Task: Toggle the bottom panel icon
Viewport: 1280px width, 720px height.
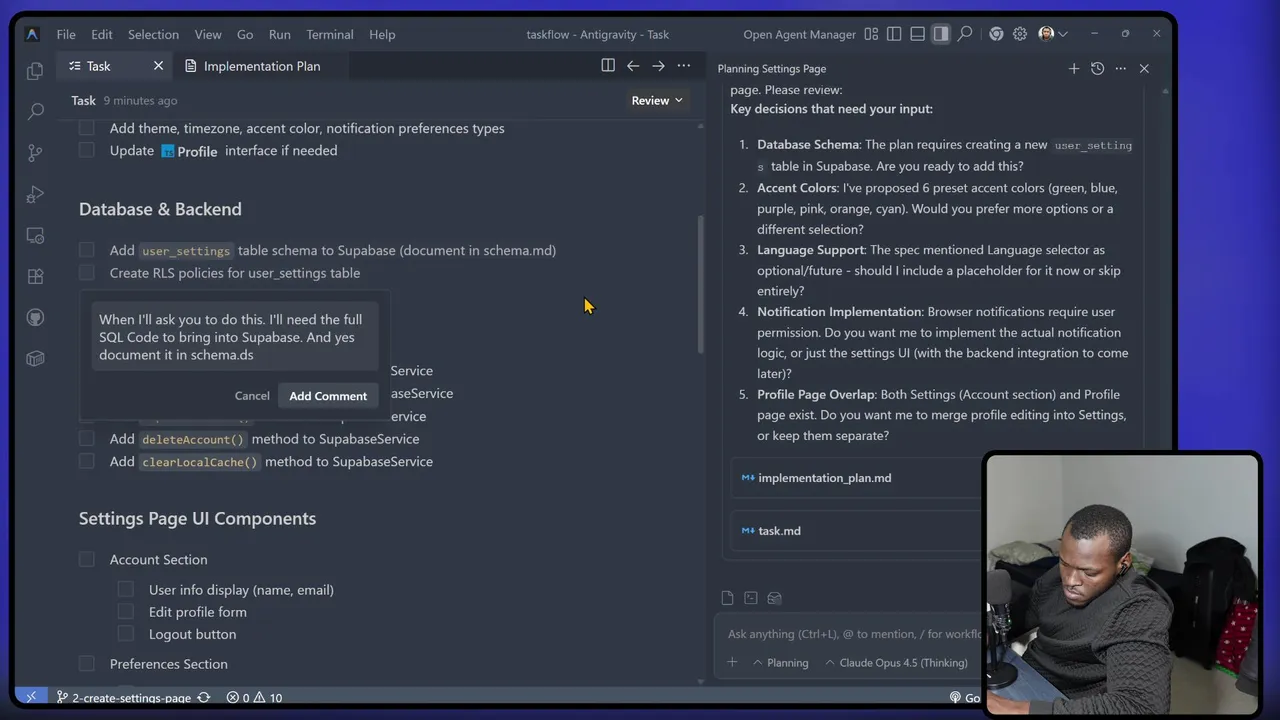Action: pos(917,34)
